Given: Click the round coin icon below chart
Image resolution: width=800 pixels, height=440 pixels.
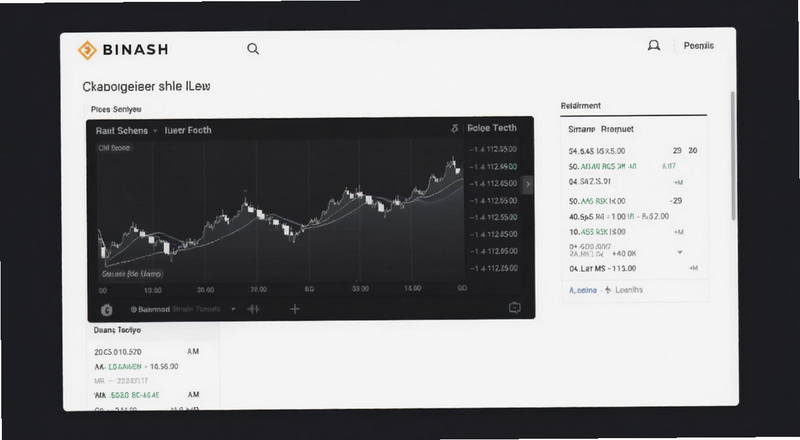Looking at the screenshot, I should [x=107, y=309].
